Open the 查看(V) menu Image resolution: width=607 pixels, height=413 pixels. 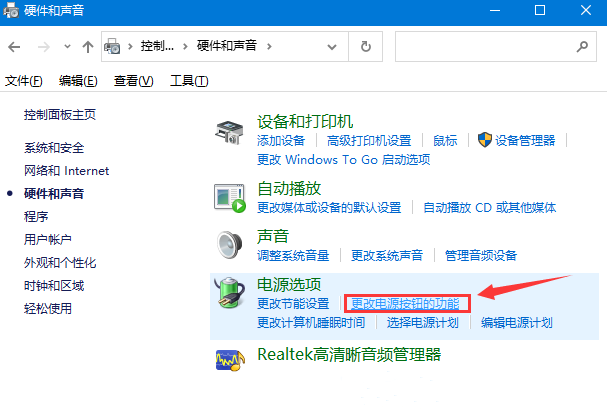(x=133, y=81)
